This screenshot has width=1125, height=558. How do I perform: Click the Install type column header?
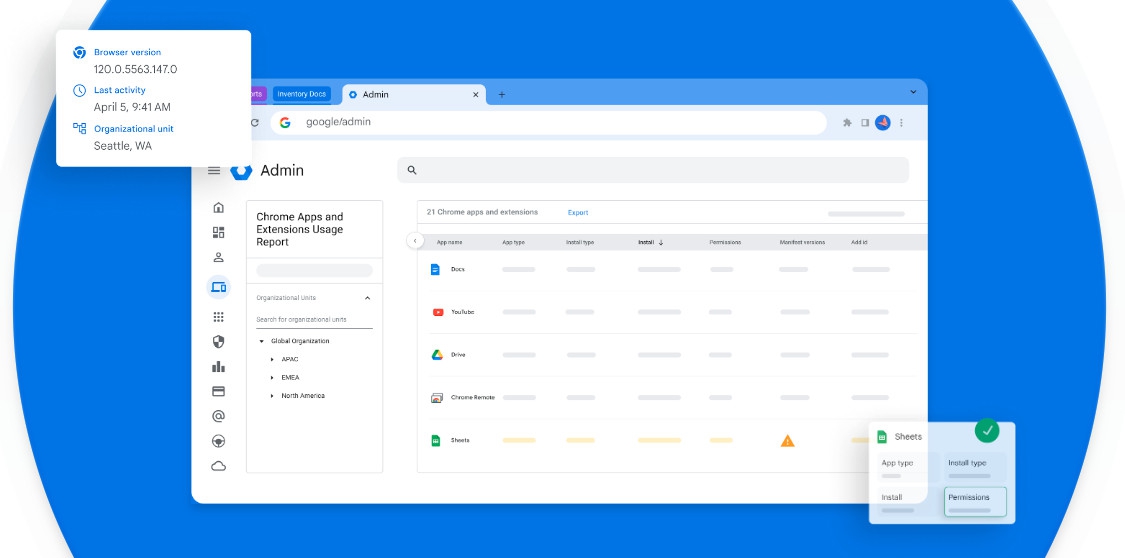(x=580, y=242)
